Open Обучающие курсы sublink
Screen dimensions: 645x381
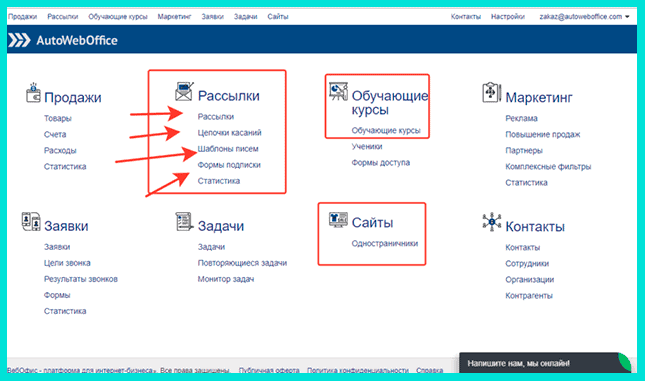pyautogui.click(x=386, y=131)
